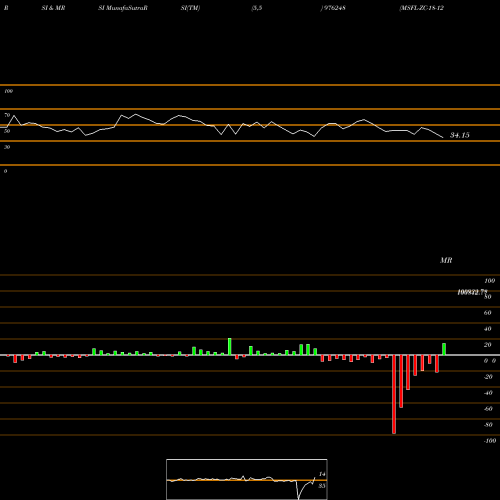Image resolution: width=500 pixels, height=500 pixels.
Task: Click the 33 label in mini chart
Action: click(322, 486)
